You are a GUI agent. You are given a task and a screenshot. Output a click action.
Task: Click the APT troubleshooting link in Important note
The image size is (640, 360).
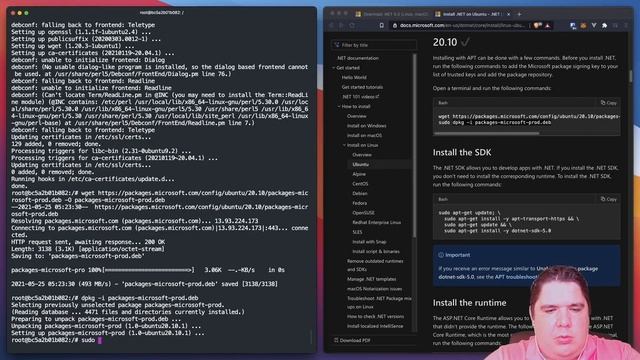516,277
